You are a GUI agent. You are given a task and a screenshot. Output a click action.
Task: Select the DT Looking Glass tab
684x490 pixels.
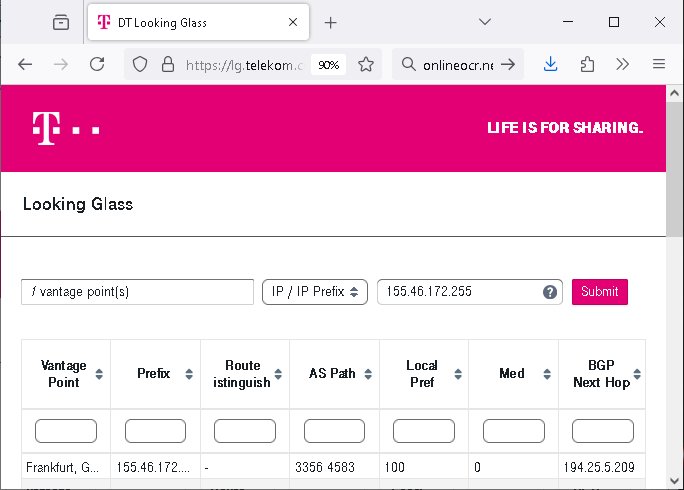coord(198,22)
